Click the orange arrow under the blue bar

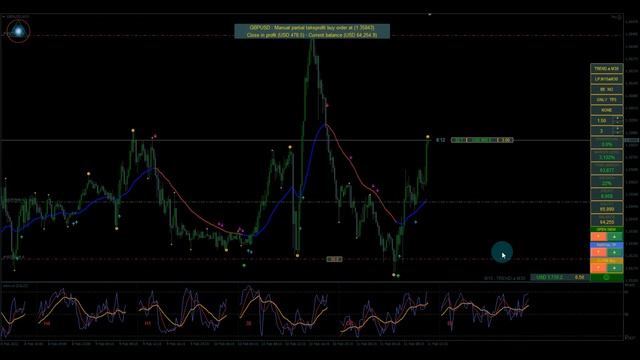tap(598, 253)
